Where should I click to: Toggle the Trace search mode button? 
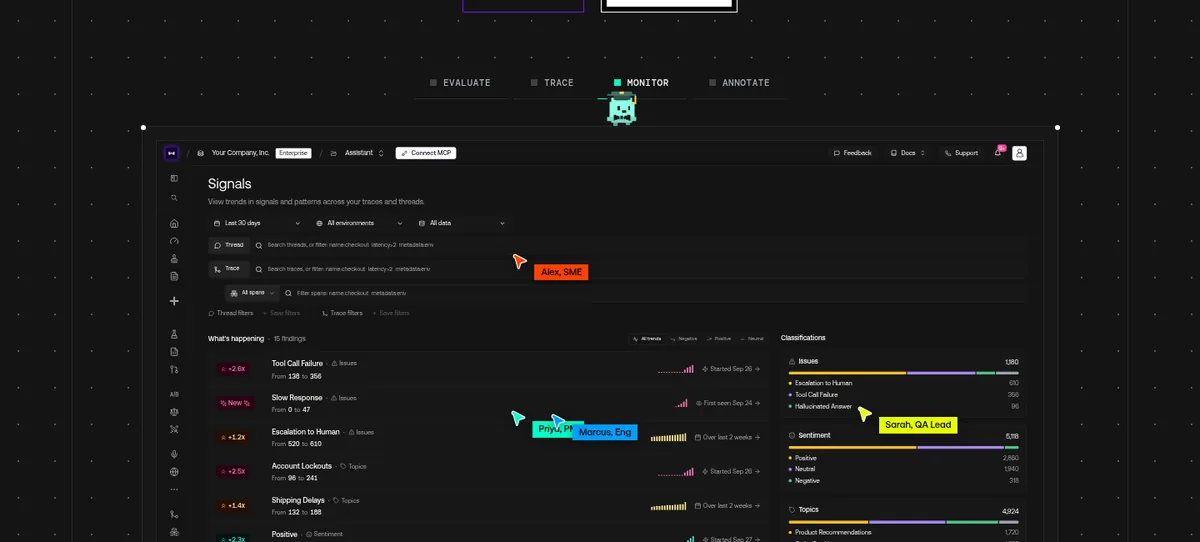click(229, 269)
